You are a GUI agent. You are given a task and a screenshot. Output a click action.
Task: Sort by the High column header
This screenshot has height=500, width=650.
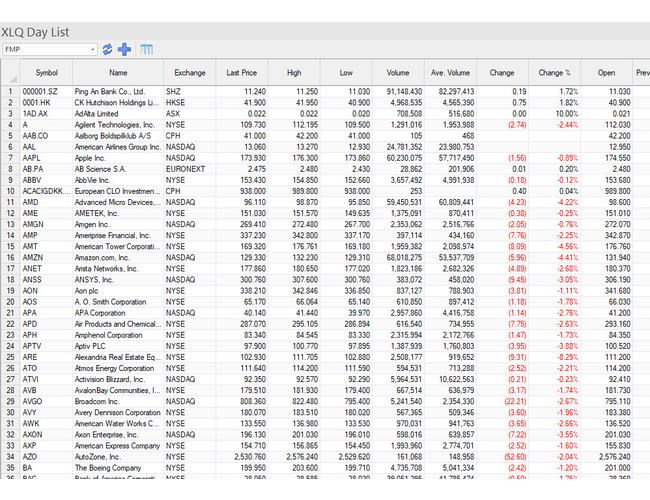tap(294, 73)
